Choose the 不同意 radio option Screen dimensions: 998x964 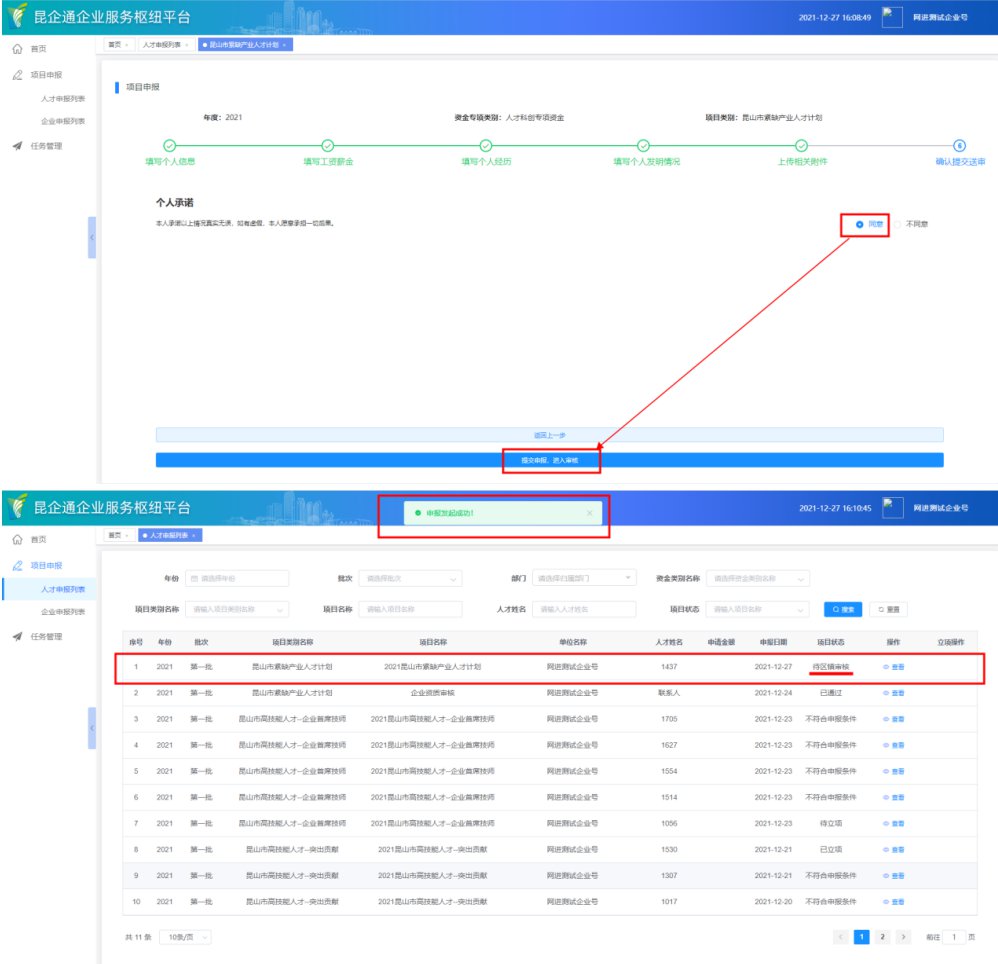pyautogui.click(x=898, y=224)
